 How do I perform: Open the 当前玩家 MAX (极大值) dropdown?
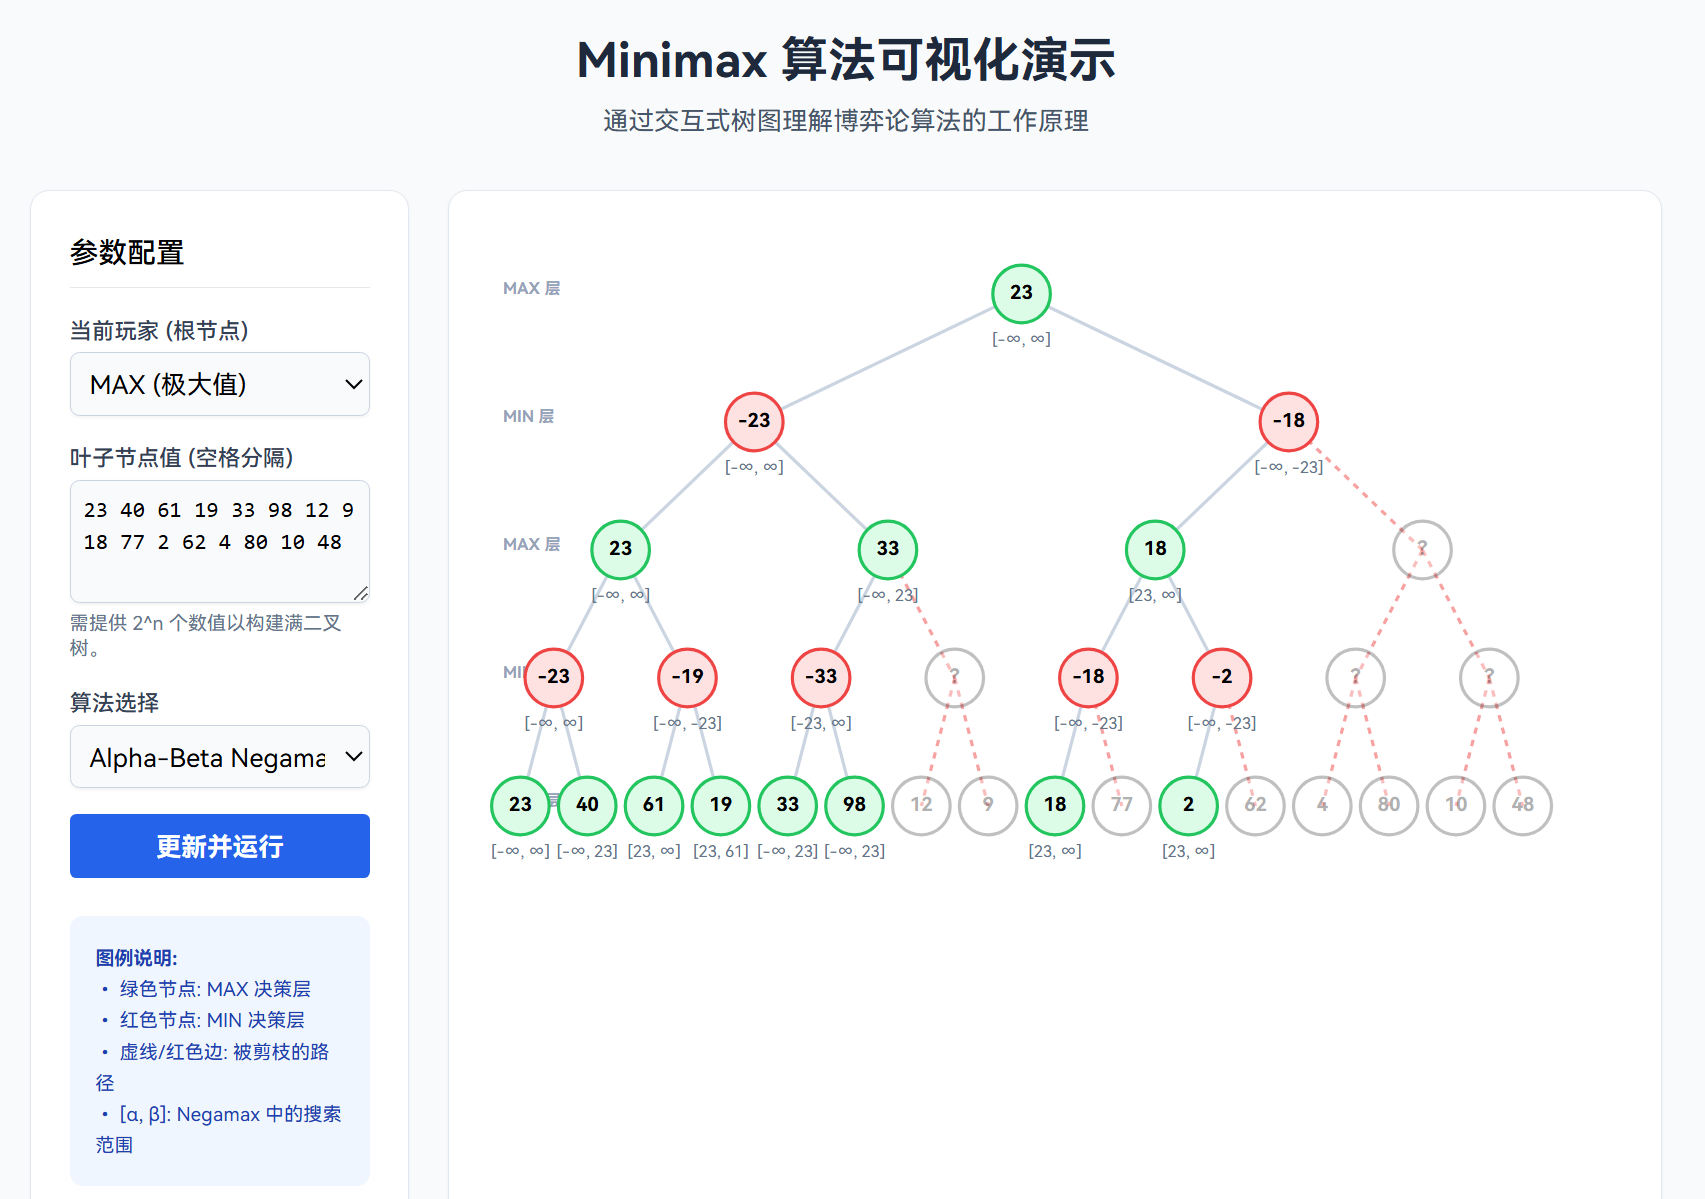(219, 384)
